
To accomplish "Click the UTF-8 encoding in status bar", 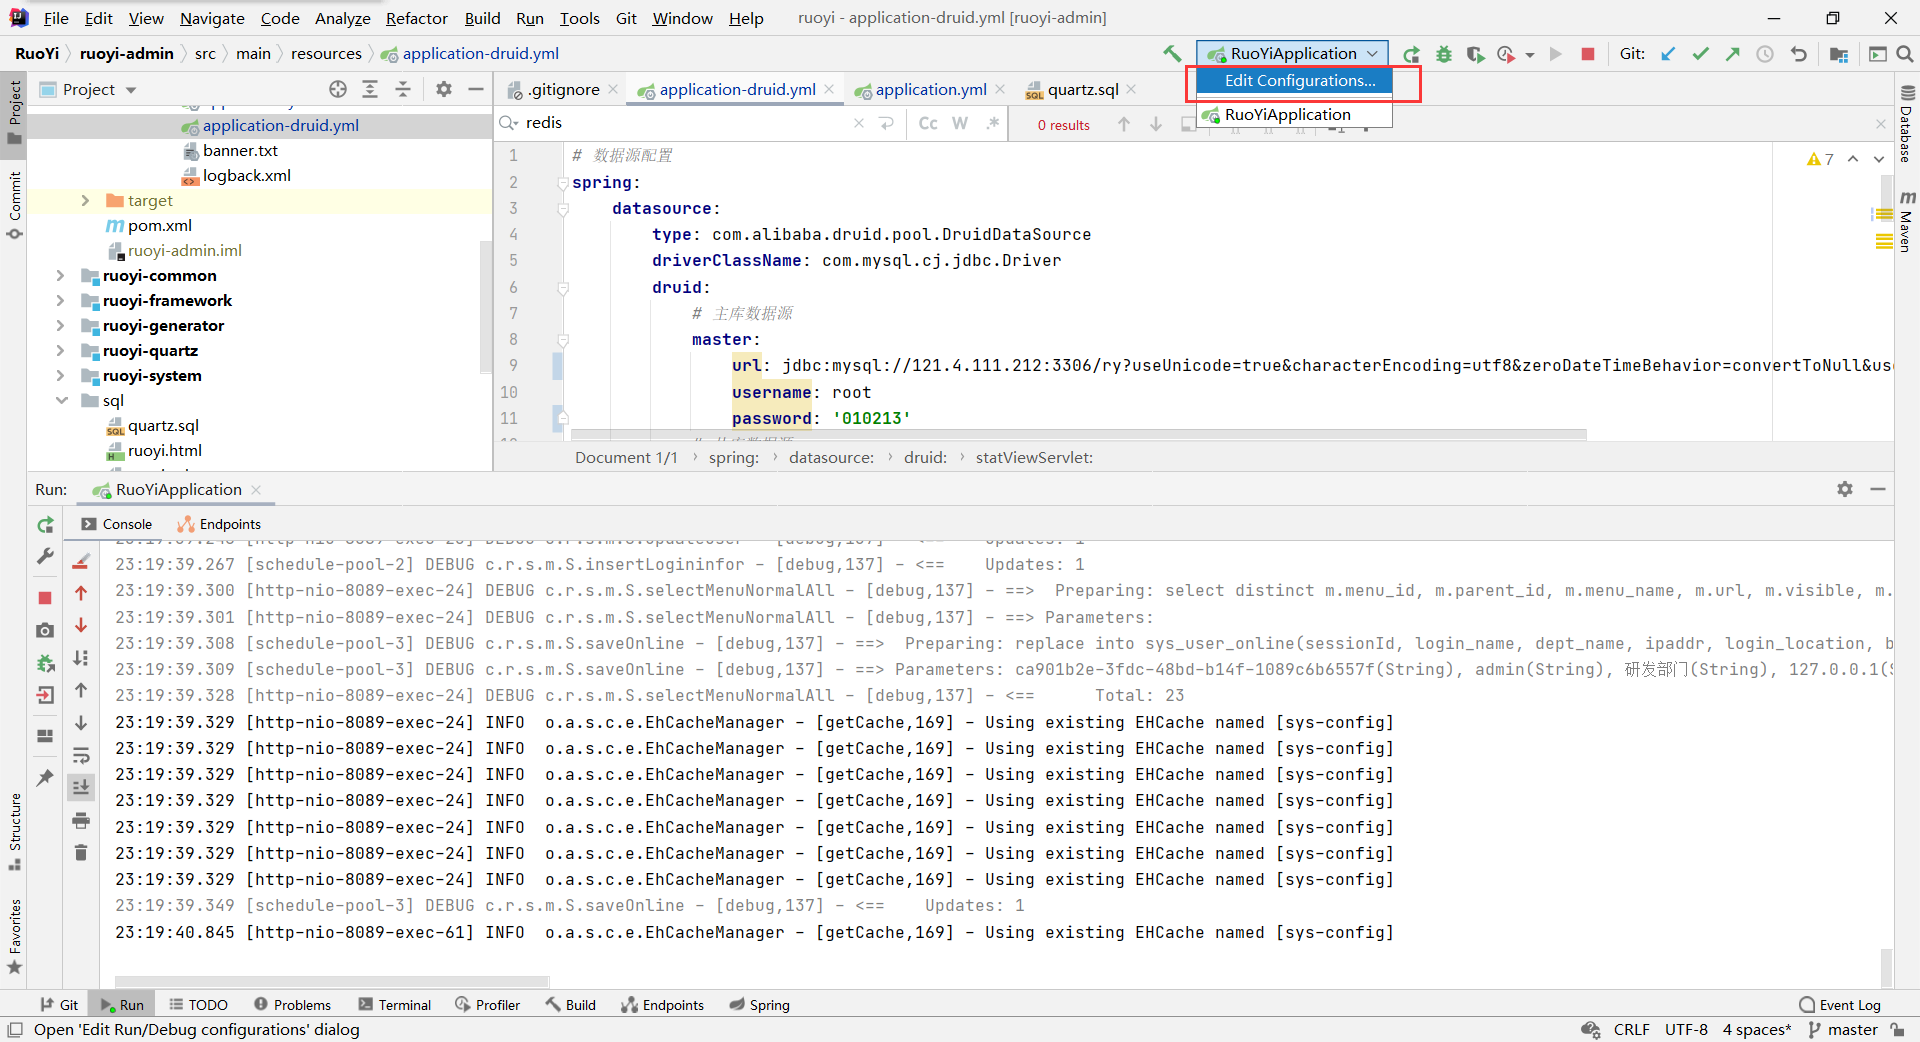I will pyautogui.click(x=1686, y=1030).
